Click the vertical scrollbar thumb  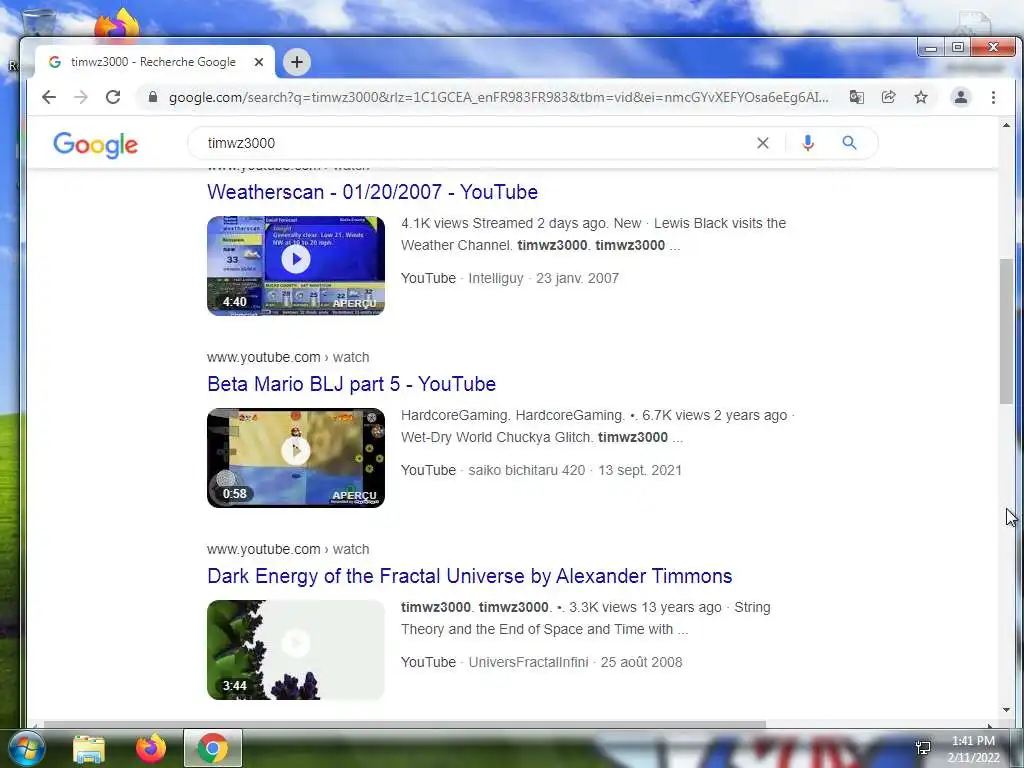[1006, 331]
